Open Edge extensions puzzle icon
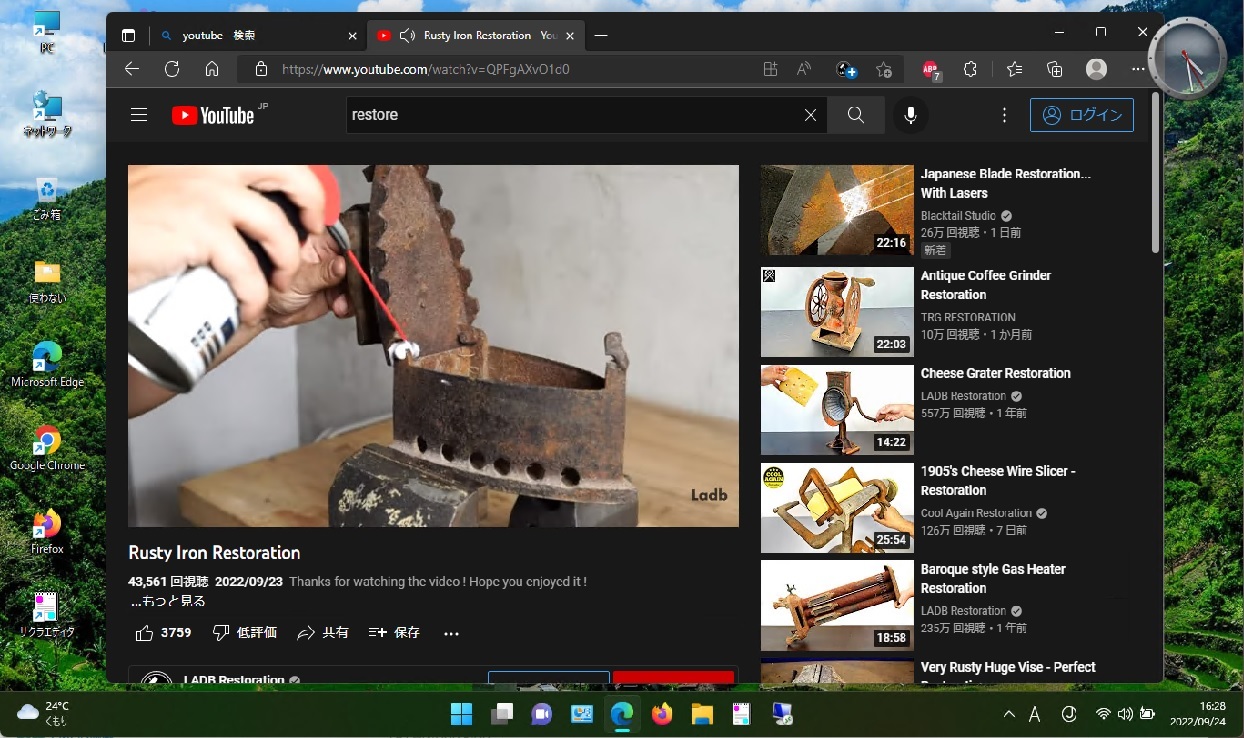This screenshot has width=1244, height=738. point(970,69)
